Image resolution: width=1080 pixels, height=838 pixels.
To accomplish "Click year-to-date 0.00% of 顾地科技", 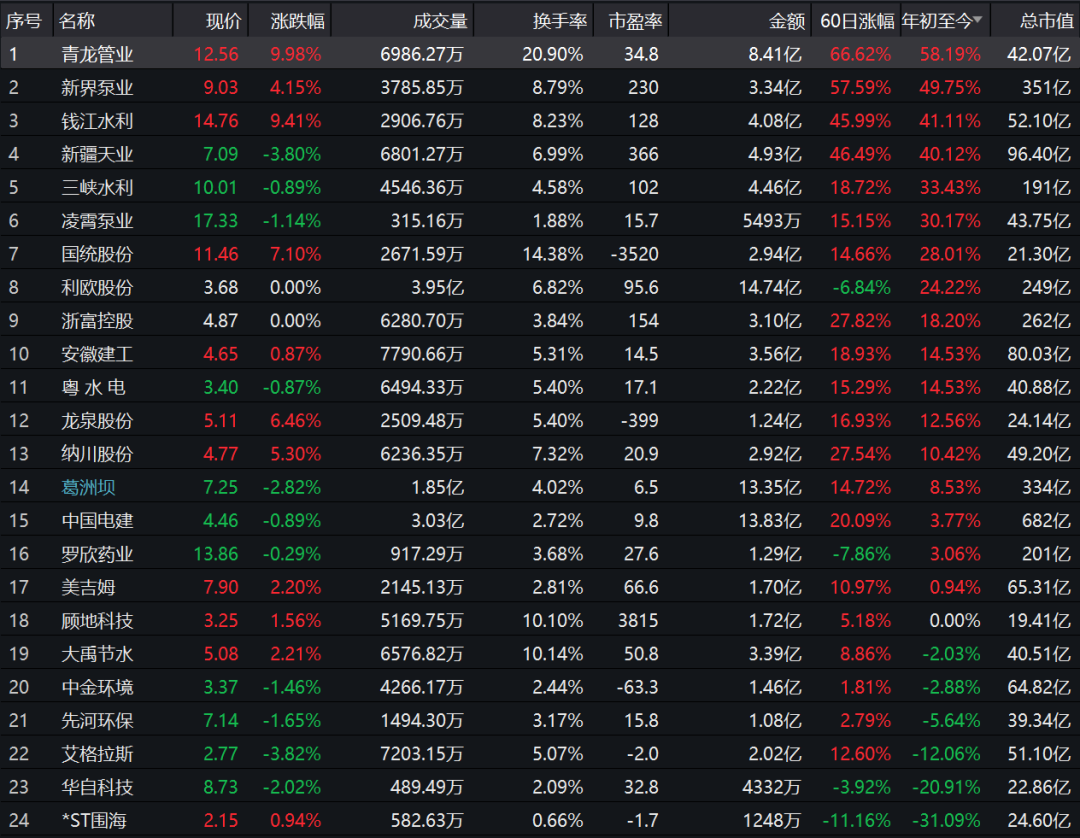I will coord(955,621).
